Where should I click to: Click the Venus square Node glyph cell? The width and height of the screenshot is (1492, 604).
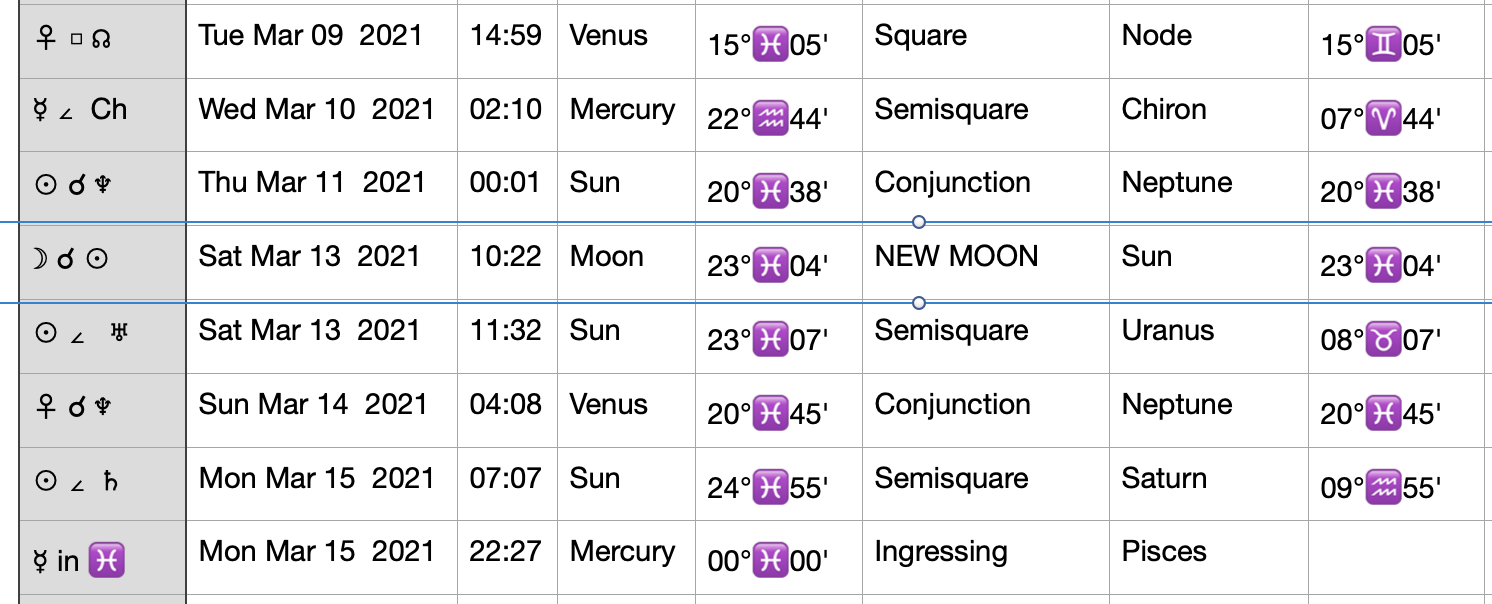[x=103, y=37]
